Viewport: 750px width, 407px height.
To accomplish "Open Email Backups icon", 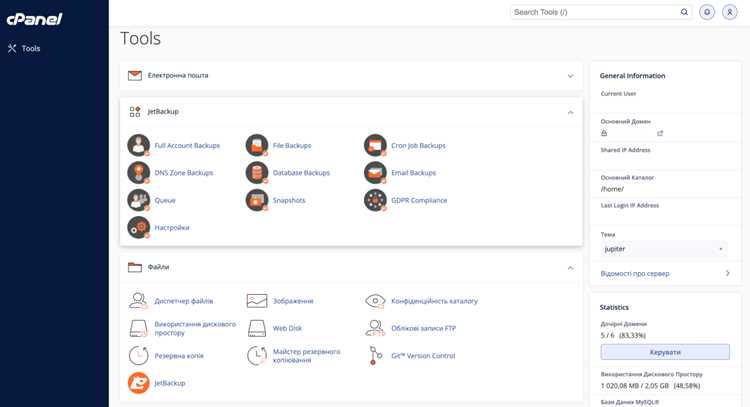I will coord(375,173).
